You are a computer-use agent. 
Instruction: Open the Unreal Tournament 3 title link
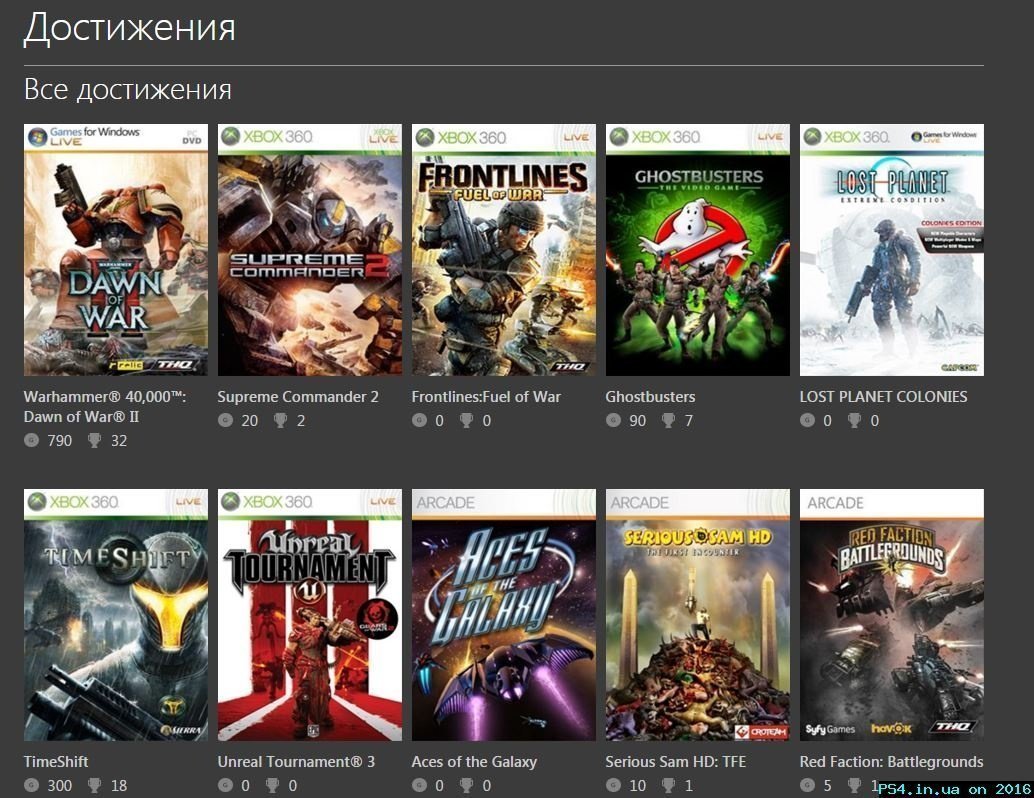click(296, 762)
